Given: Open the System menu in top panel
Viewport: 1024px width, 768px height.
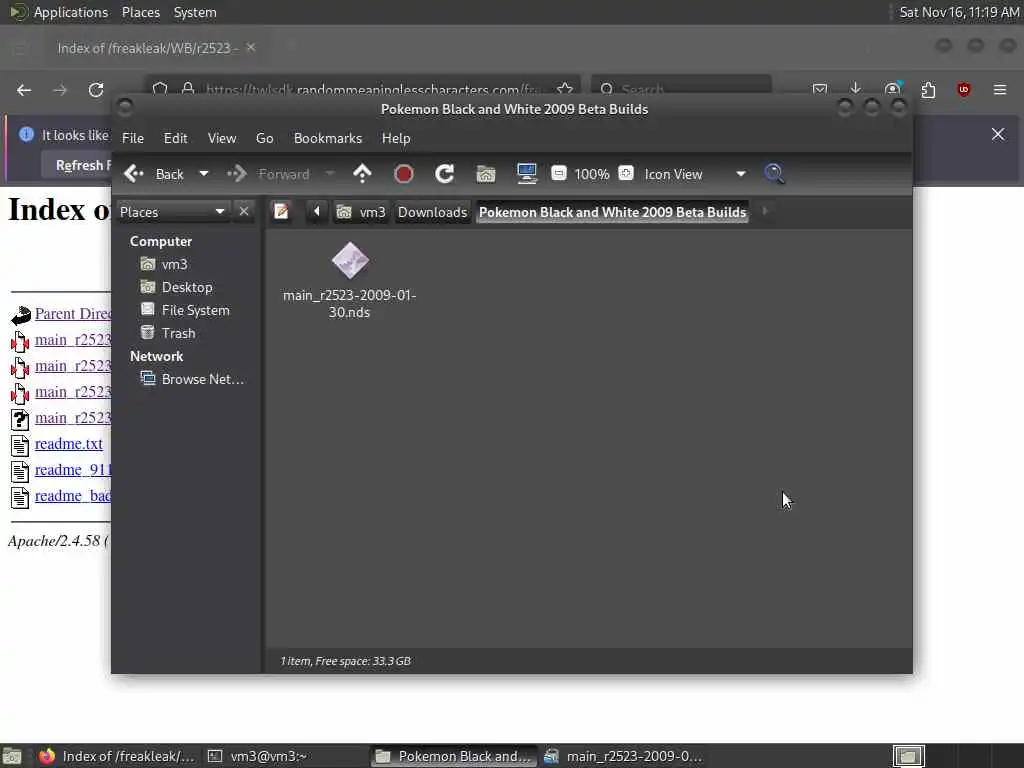Looking at the screenshot, I should point(195,12).
